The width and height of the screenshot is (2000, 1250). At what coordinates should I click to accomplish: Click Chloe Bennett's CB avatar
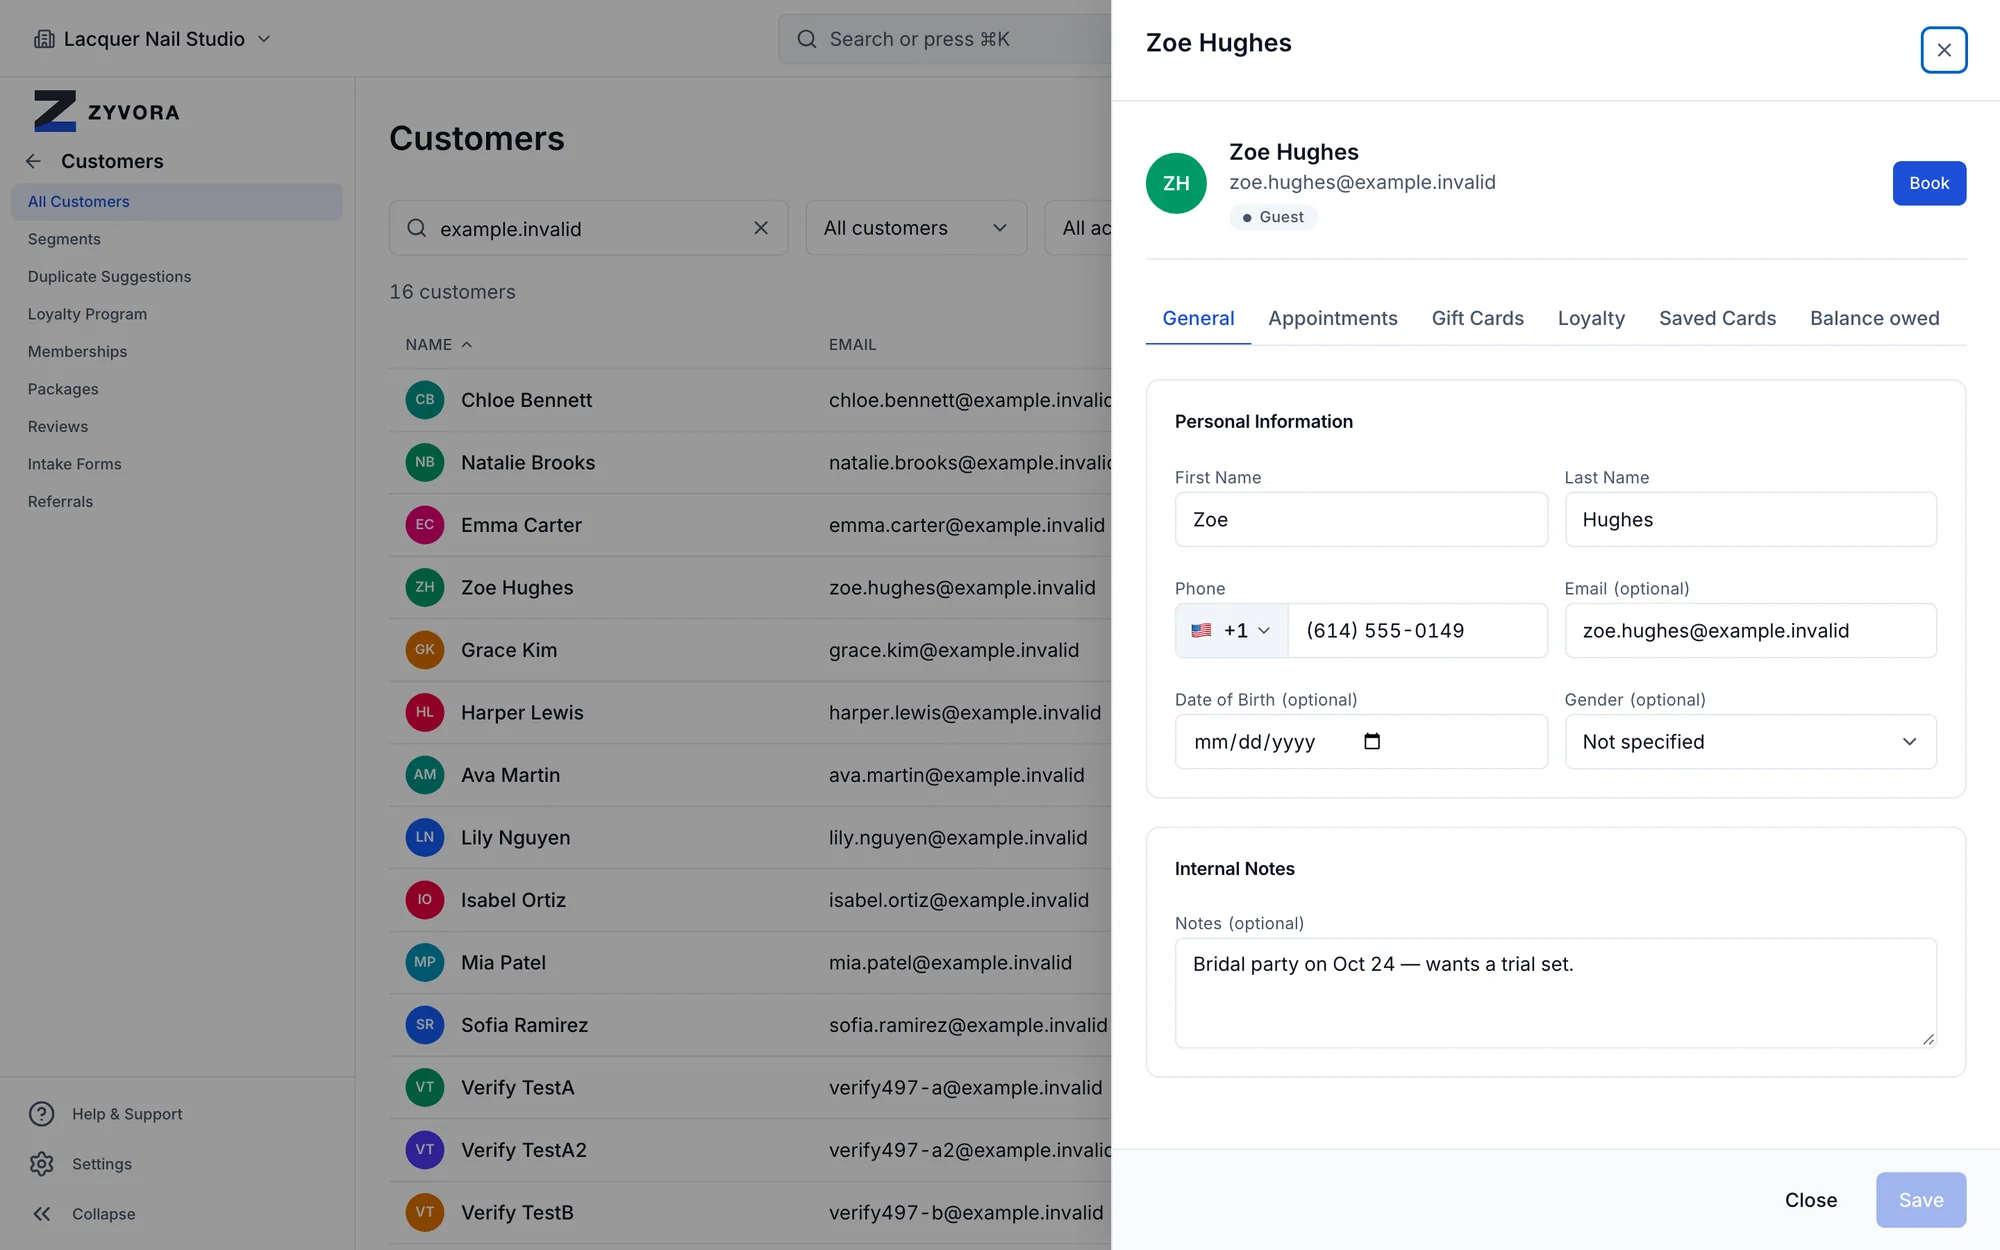(x=425, y=400)
